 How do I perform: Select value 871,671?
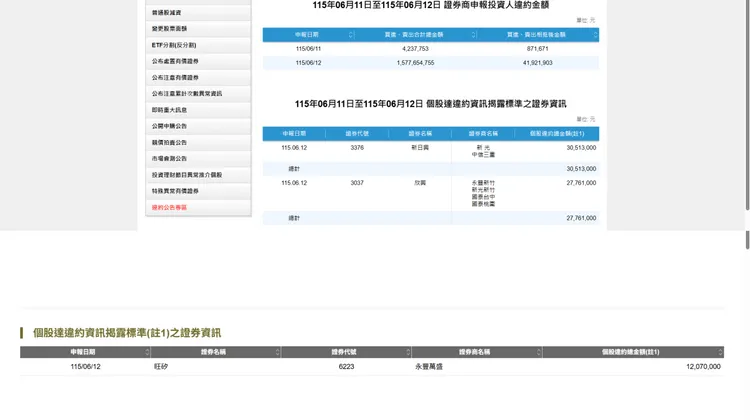pos(538,49)
